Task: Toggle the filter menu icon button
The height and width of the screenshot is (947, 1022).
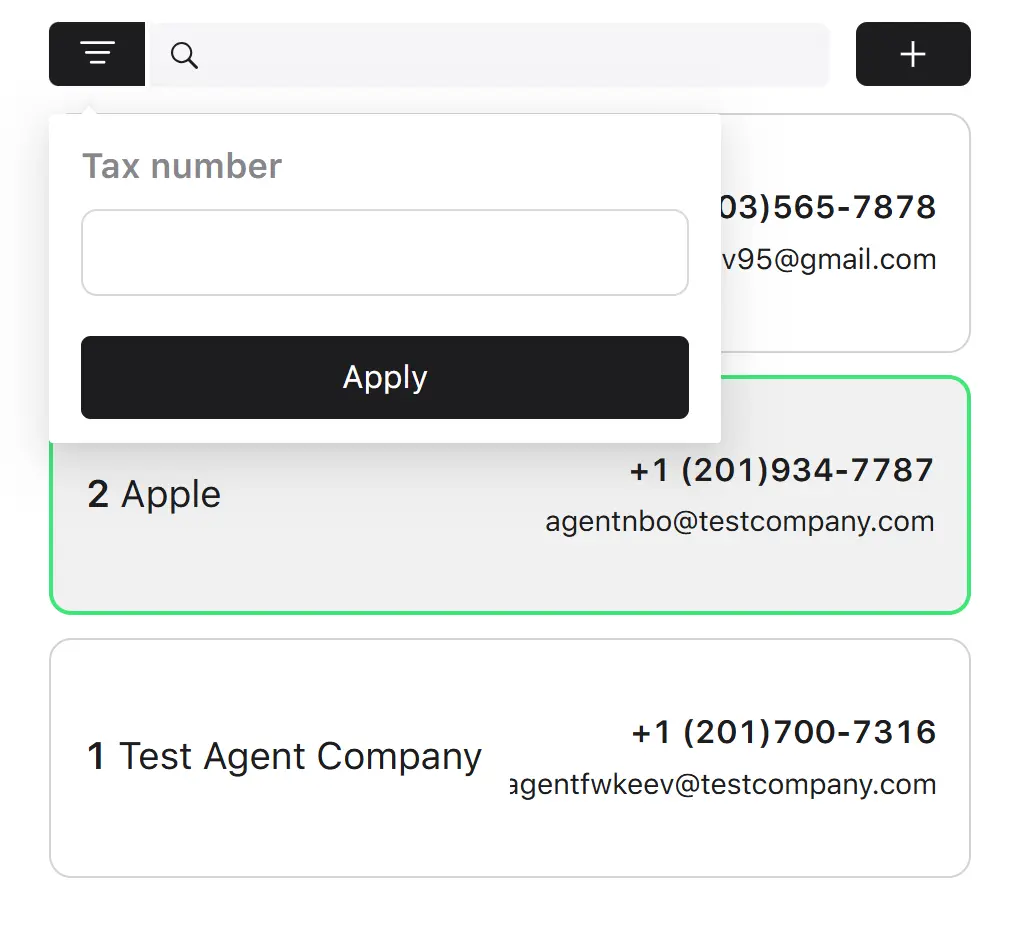Action: 96,54
